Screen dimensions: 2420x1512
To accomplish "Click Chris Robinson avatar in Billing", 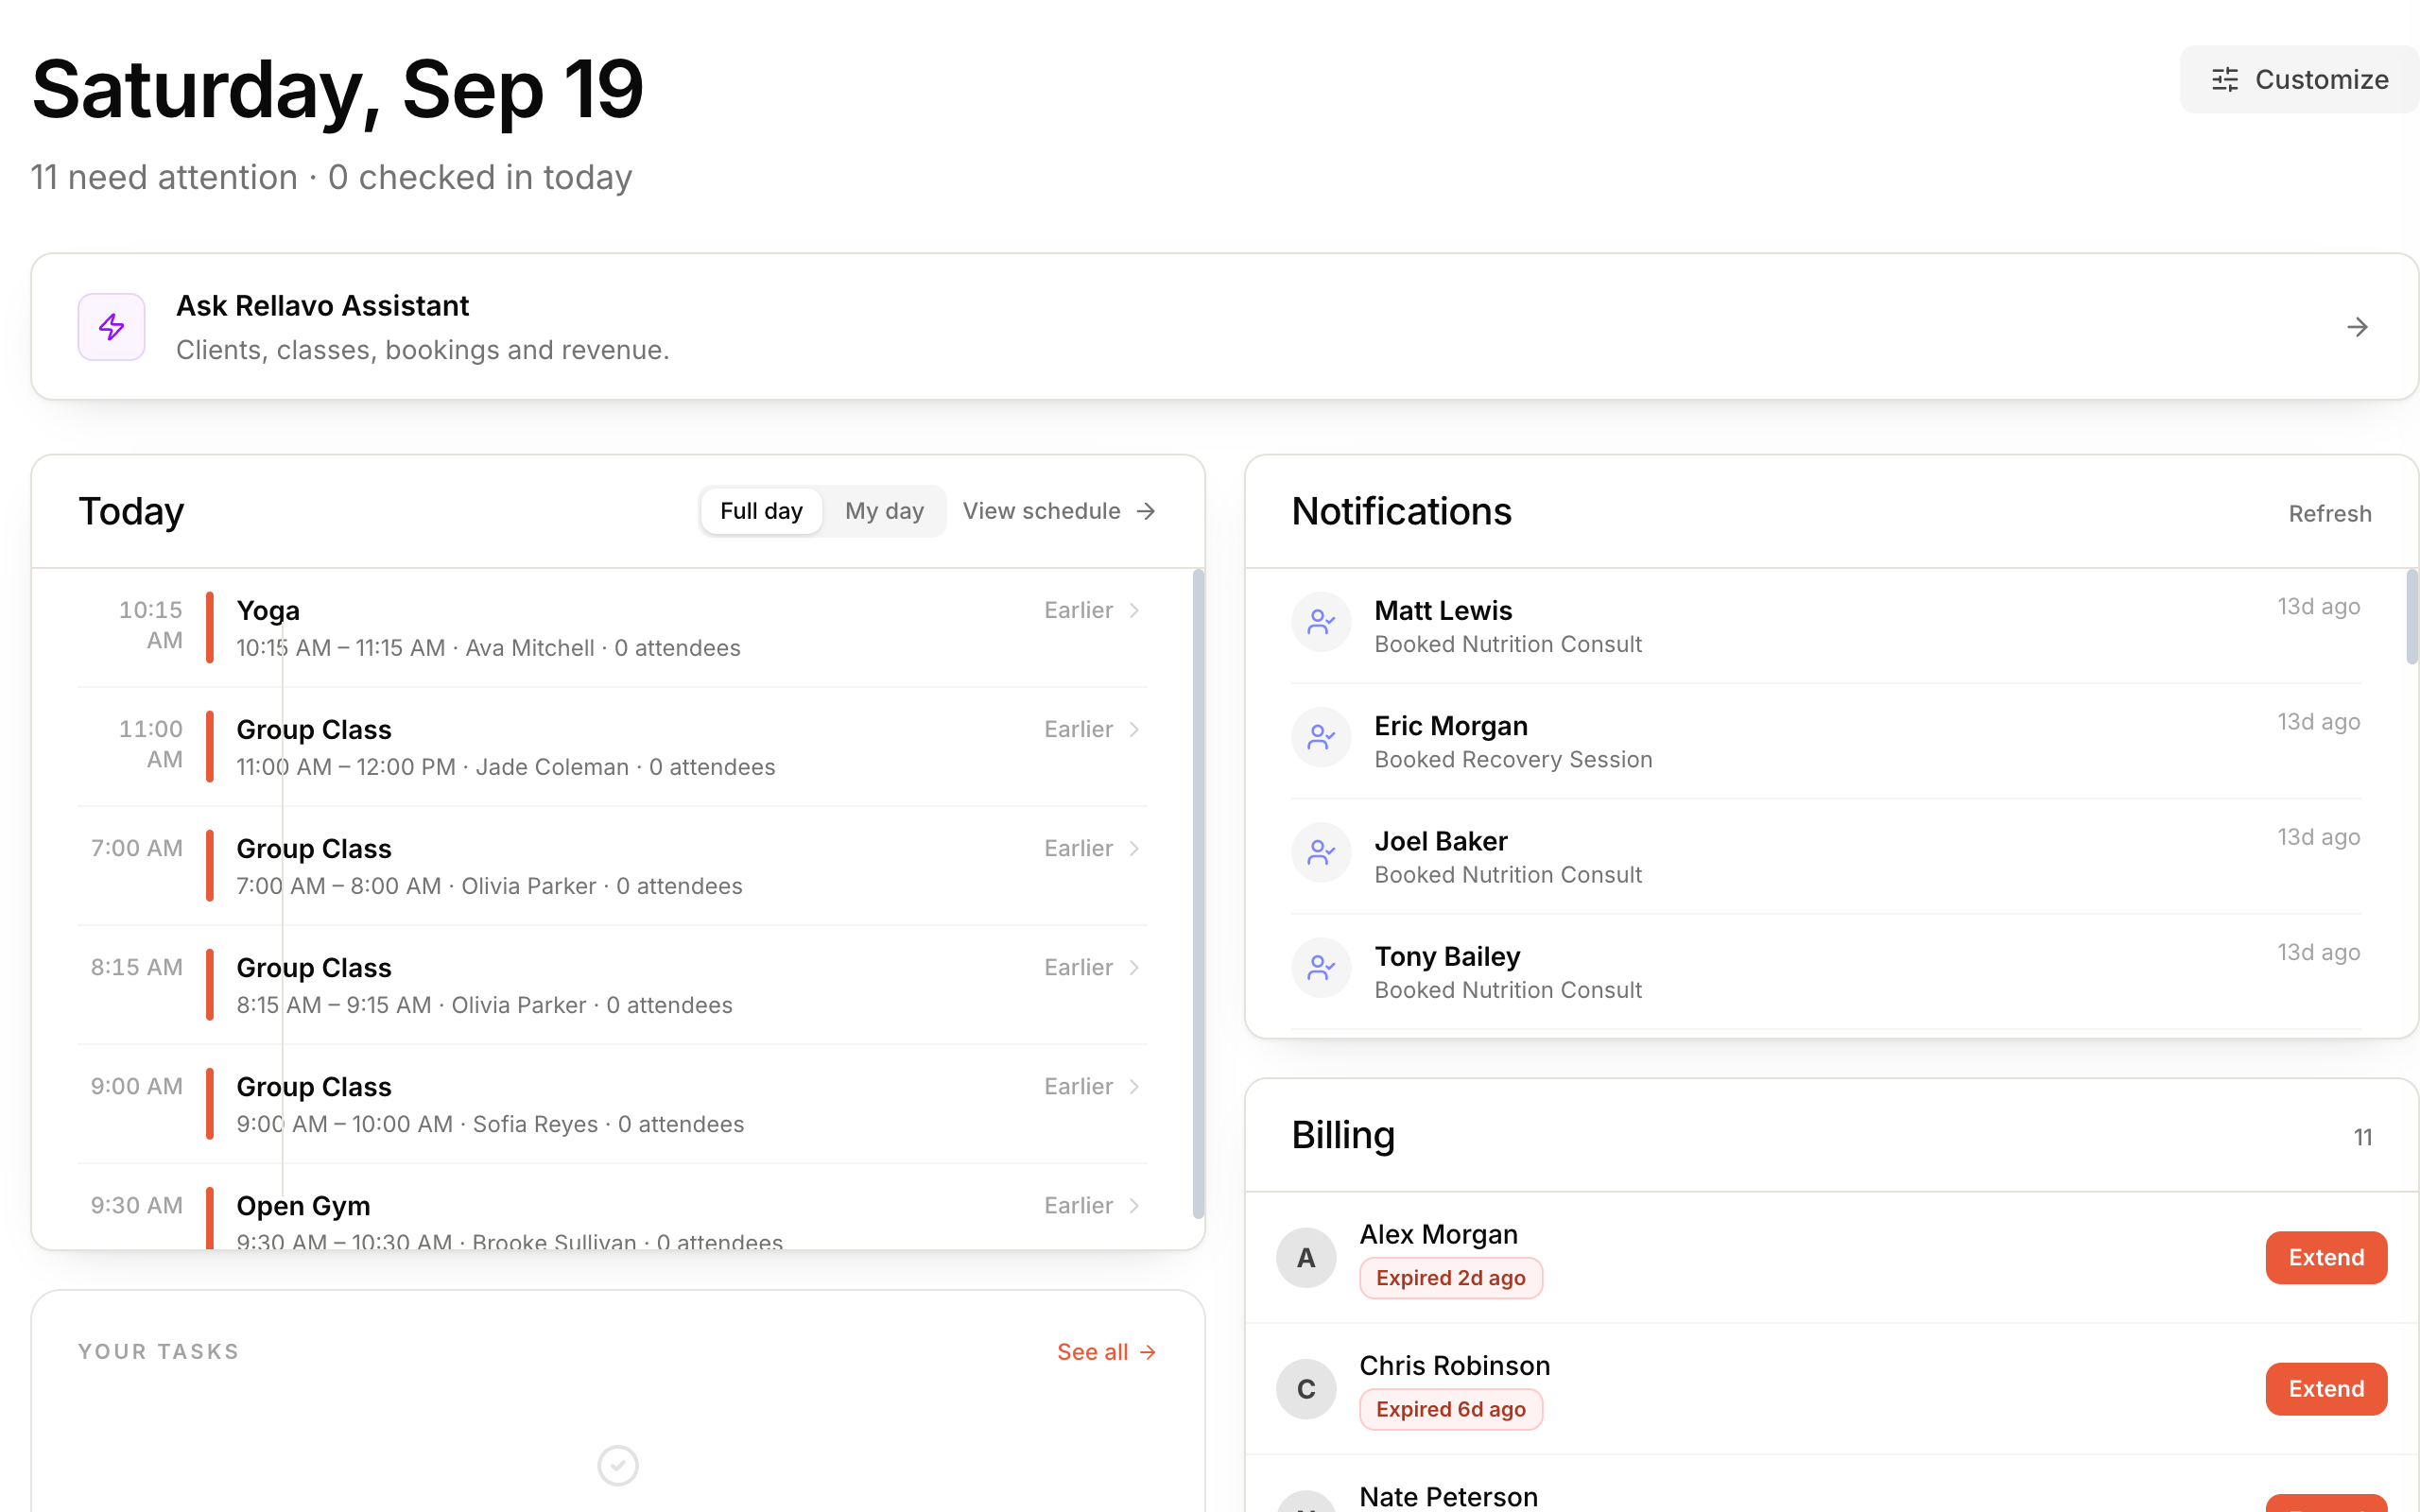I will tap(1306, 1388).
